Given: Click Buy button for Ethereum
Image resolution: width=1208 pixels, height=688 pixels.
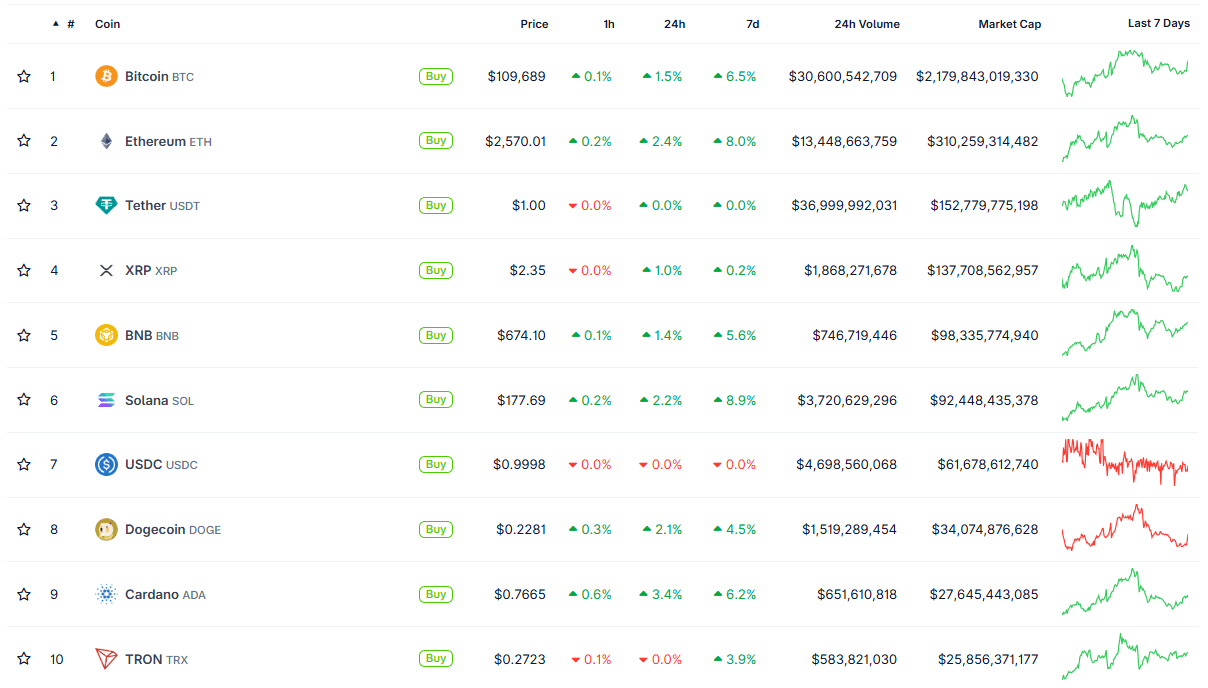Looking at the screenshot, I should (x=436, y=141).
